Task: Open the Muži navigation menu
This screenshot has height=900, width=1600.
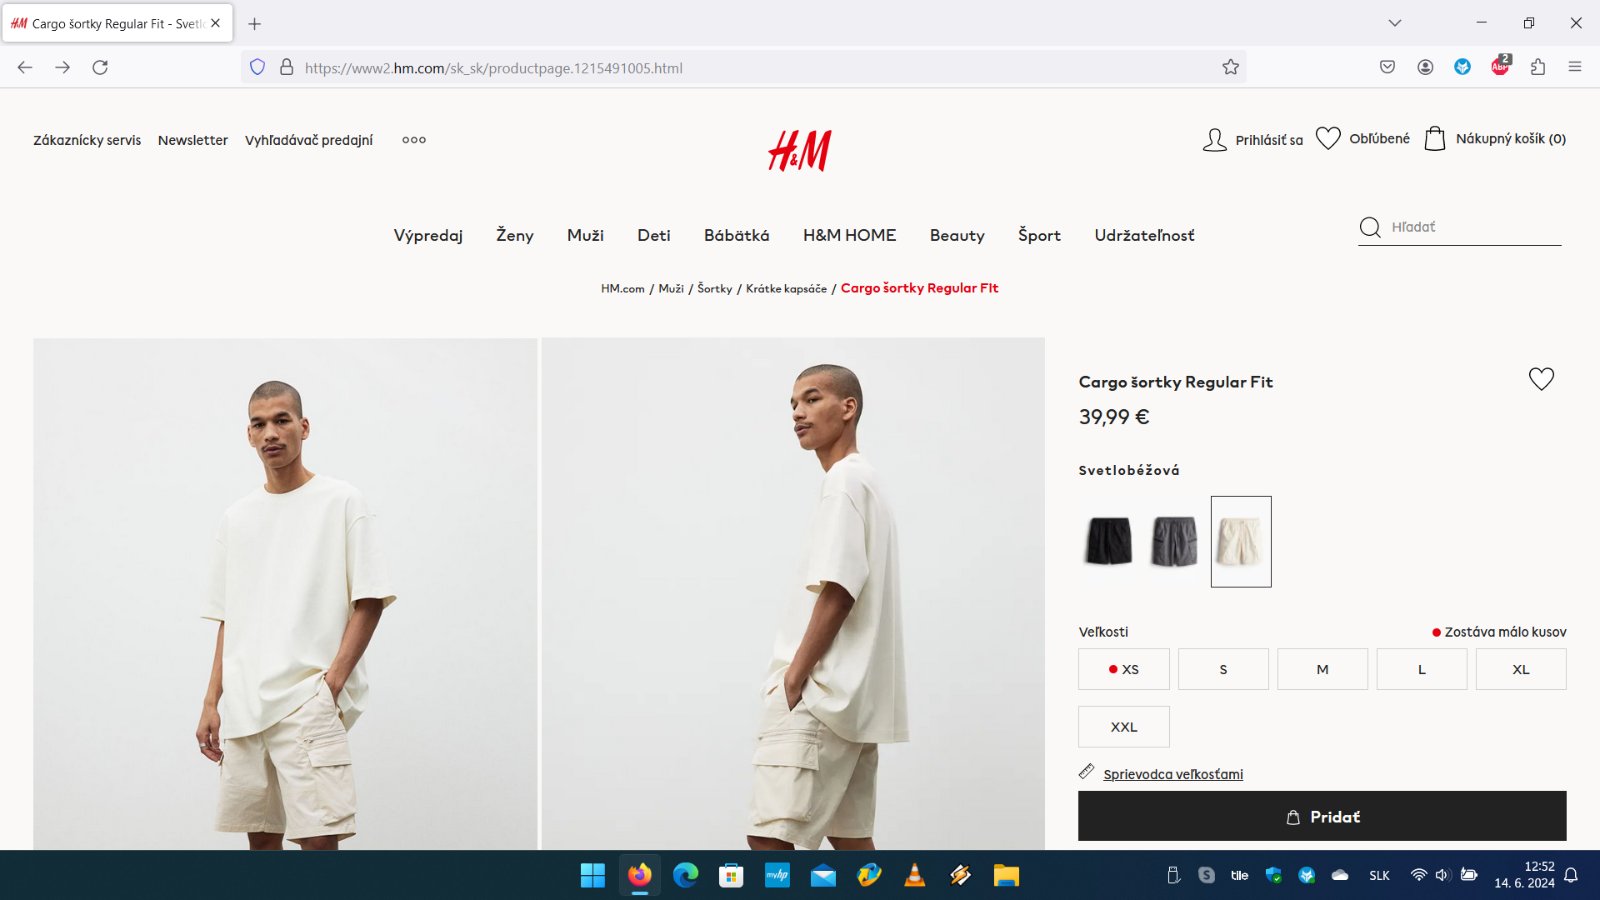Action: click(585, 235)
